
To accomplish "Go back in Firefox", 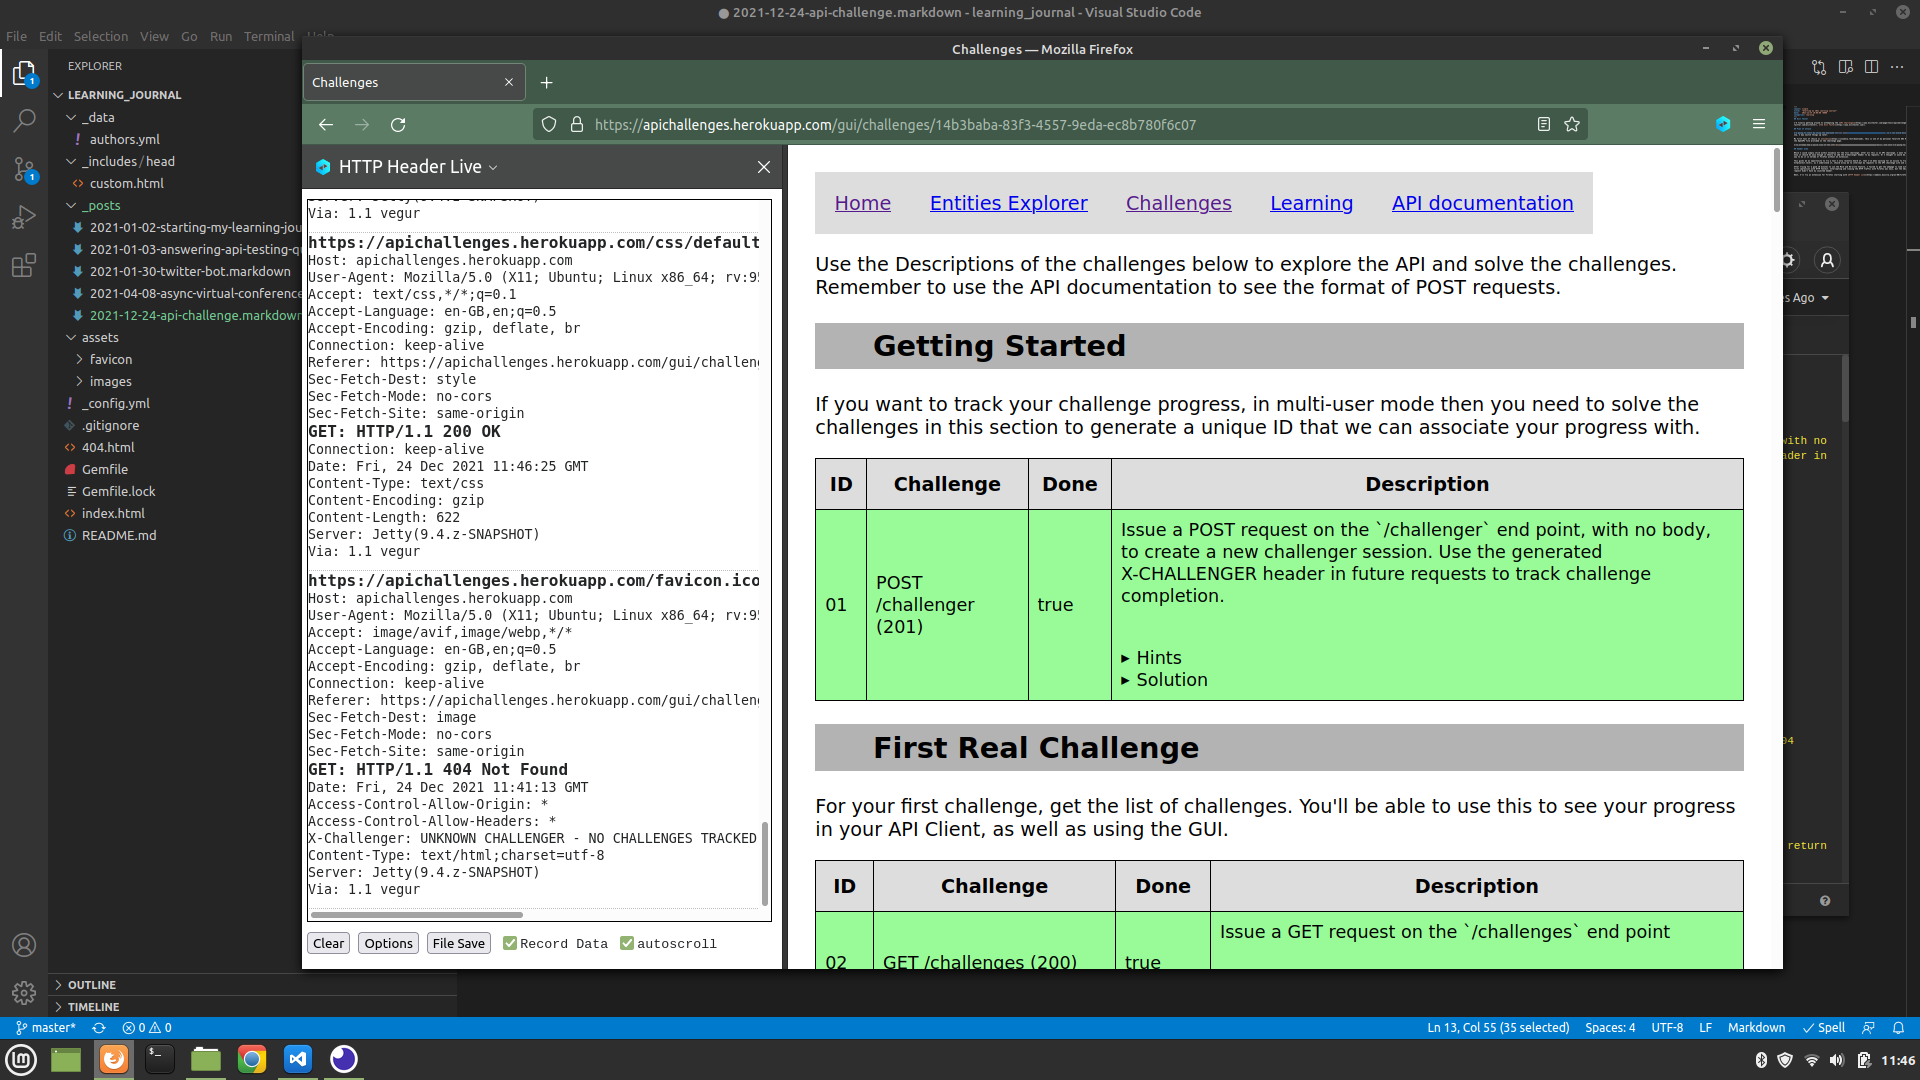I will pyautogui.click(x=326, y=125).
